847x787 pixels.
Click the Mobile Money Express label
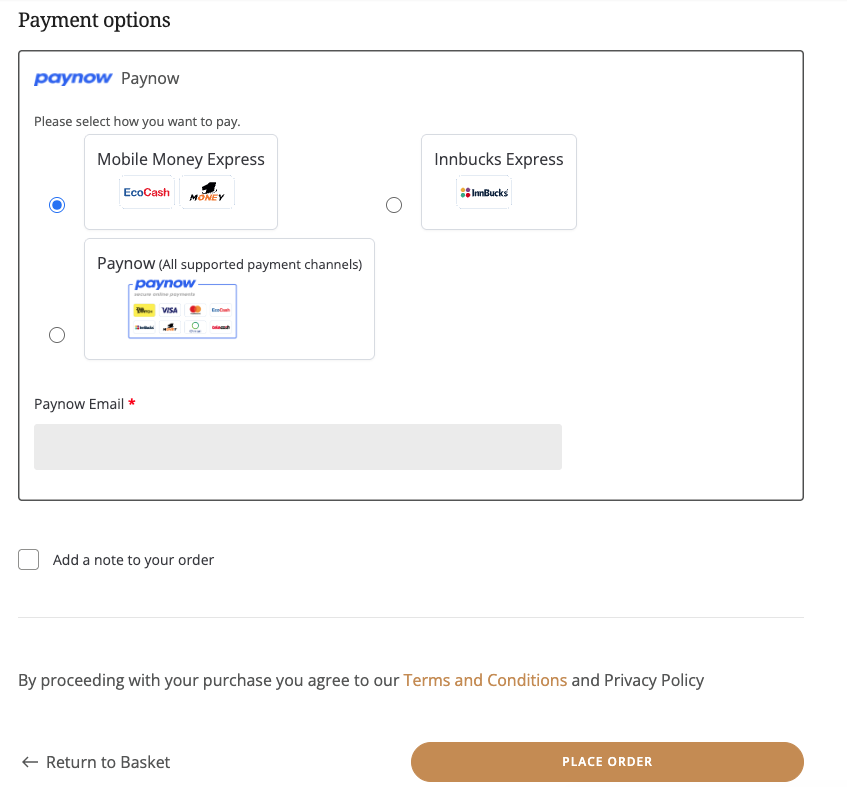pos(181,159)
